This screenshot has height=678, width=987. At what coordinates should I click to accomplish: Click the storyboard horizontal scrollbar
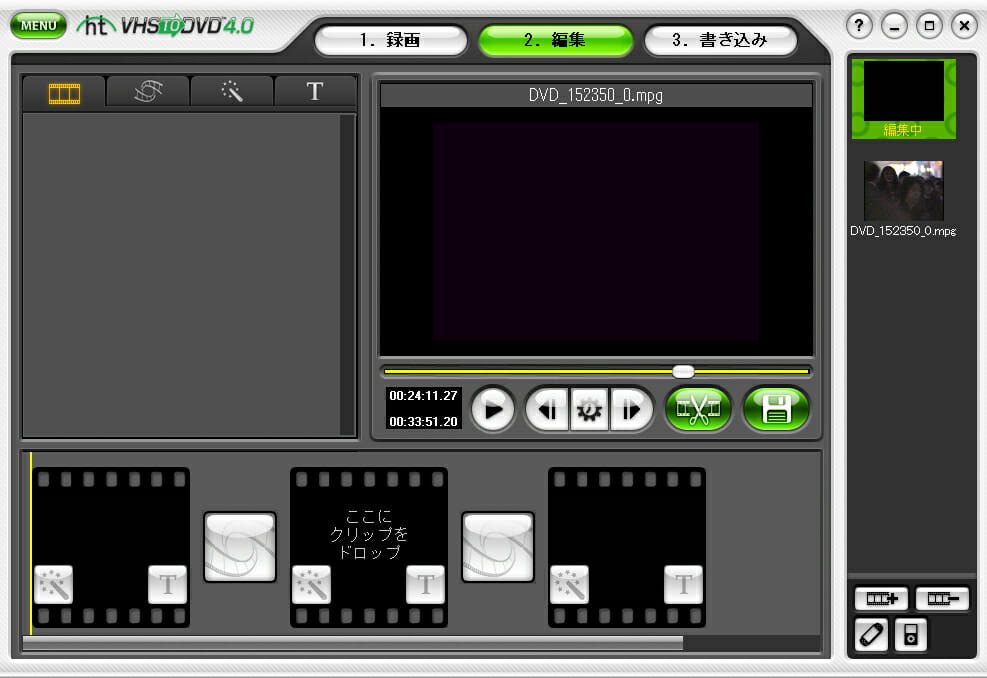(353, 643)
